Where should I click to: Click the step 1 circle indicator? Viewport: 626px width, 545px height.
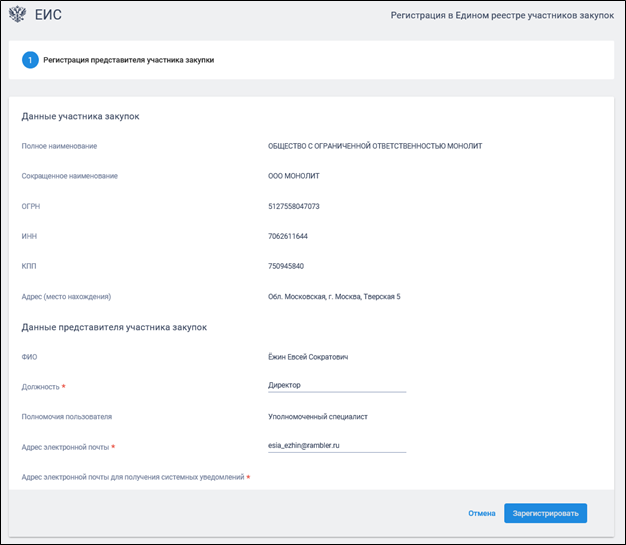(x=30, y=60)
